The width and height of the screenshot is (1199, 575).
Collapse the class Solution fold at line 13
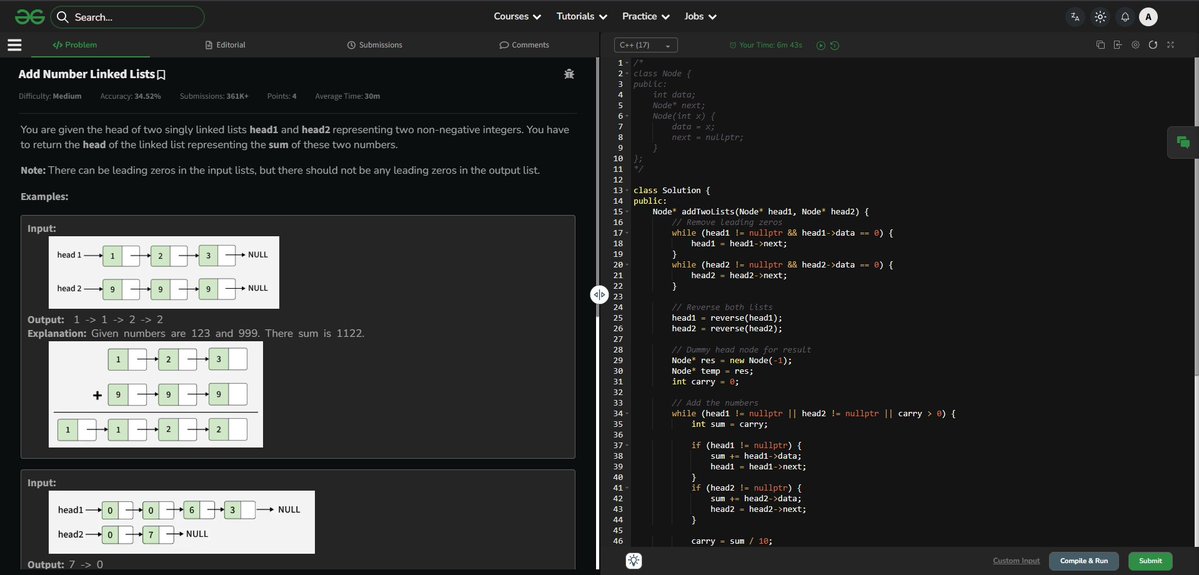point(628,190)
